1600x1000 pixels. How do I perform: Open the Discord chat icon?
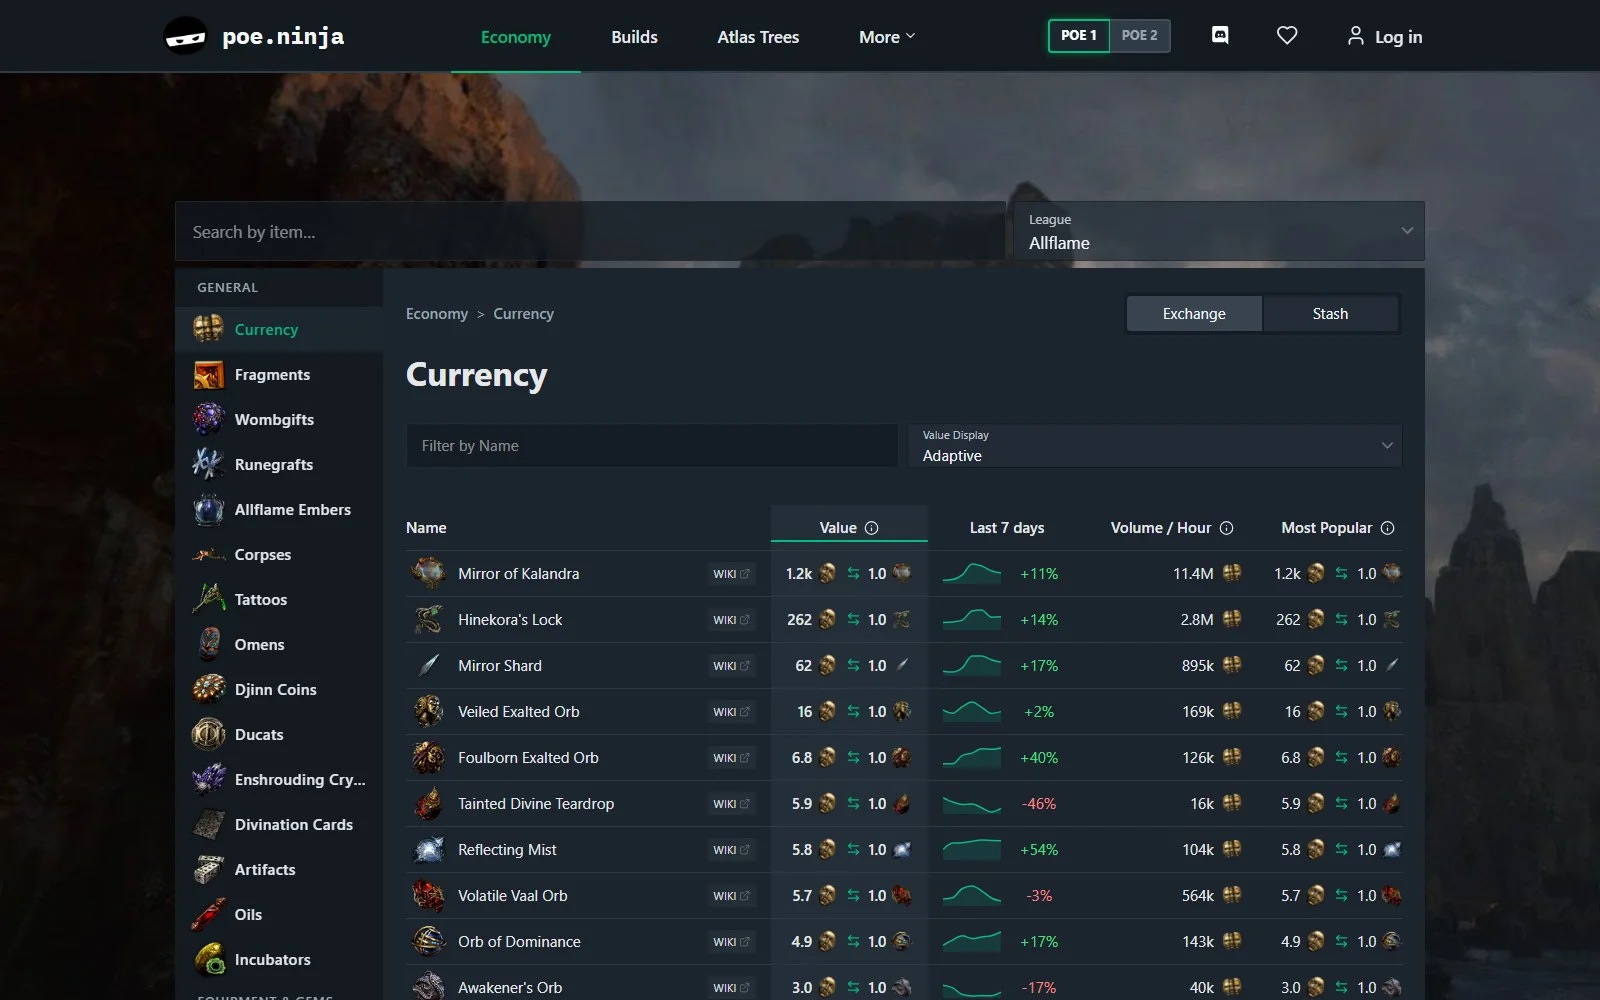click(1220, 35)
